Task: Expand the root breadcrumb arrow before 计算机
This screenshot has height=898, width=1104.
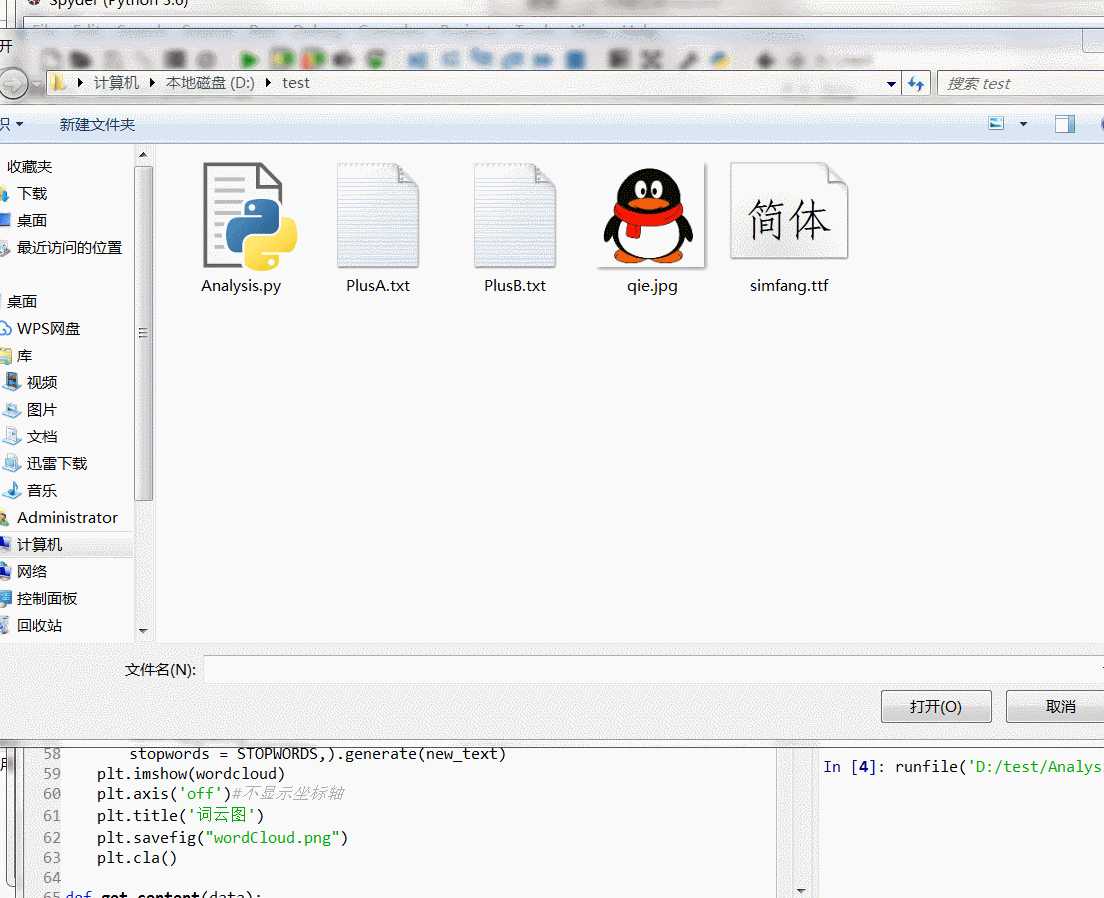Action: click(x=80, y=83)
